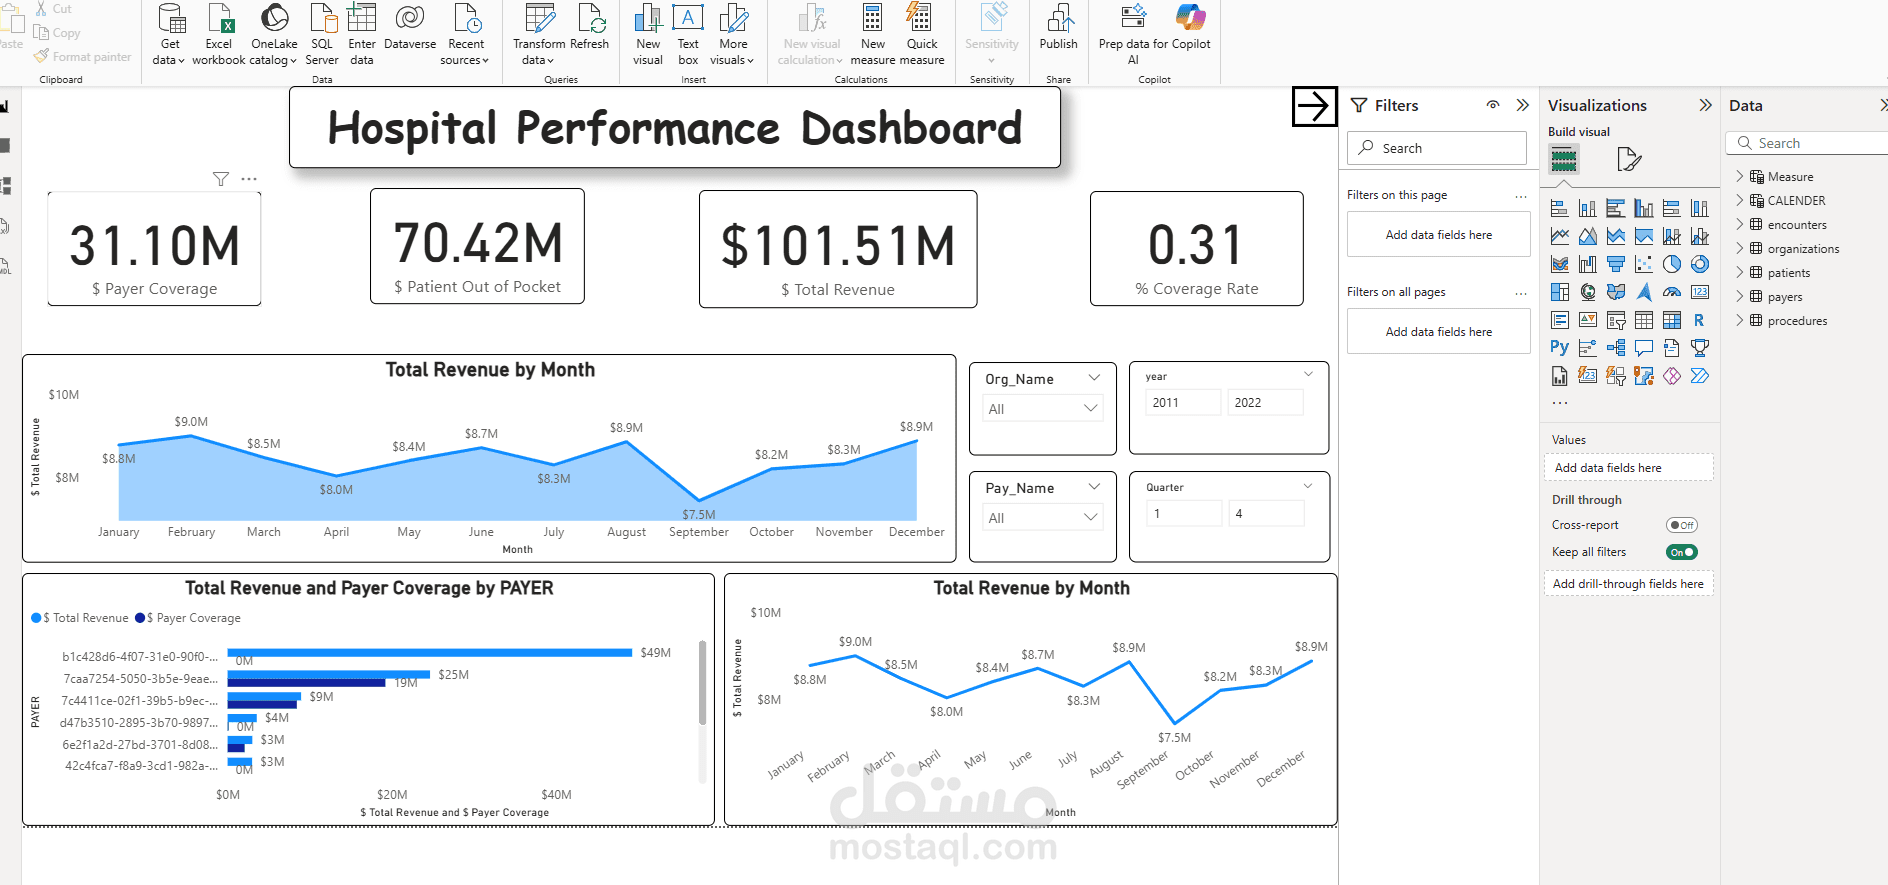
Task: Insert a Text box from ribbon
Action: [x=688, y=35]
